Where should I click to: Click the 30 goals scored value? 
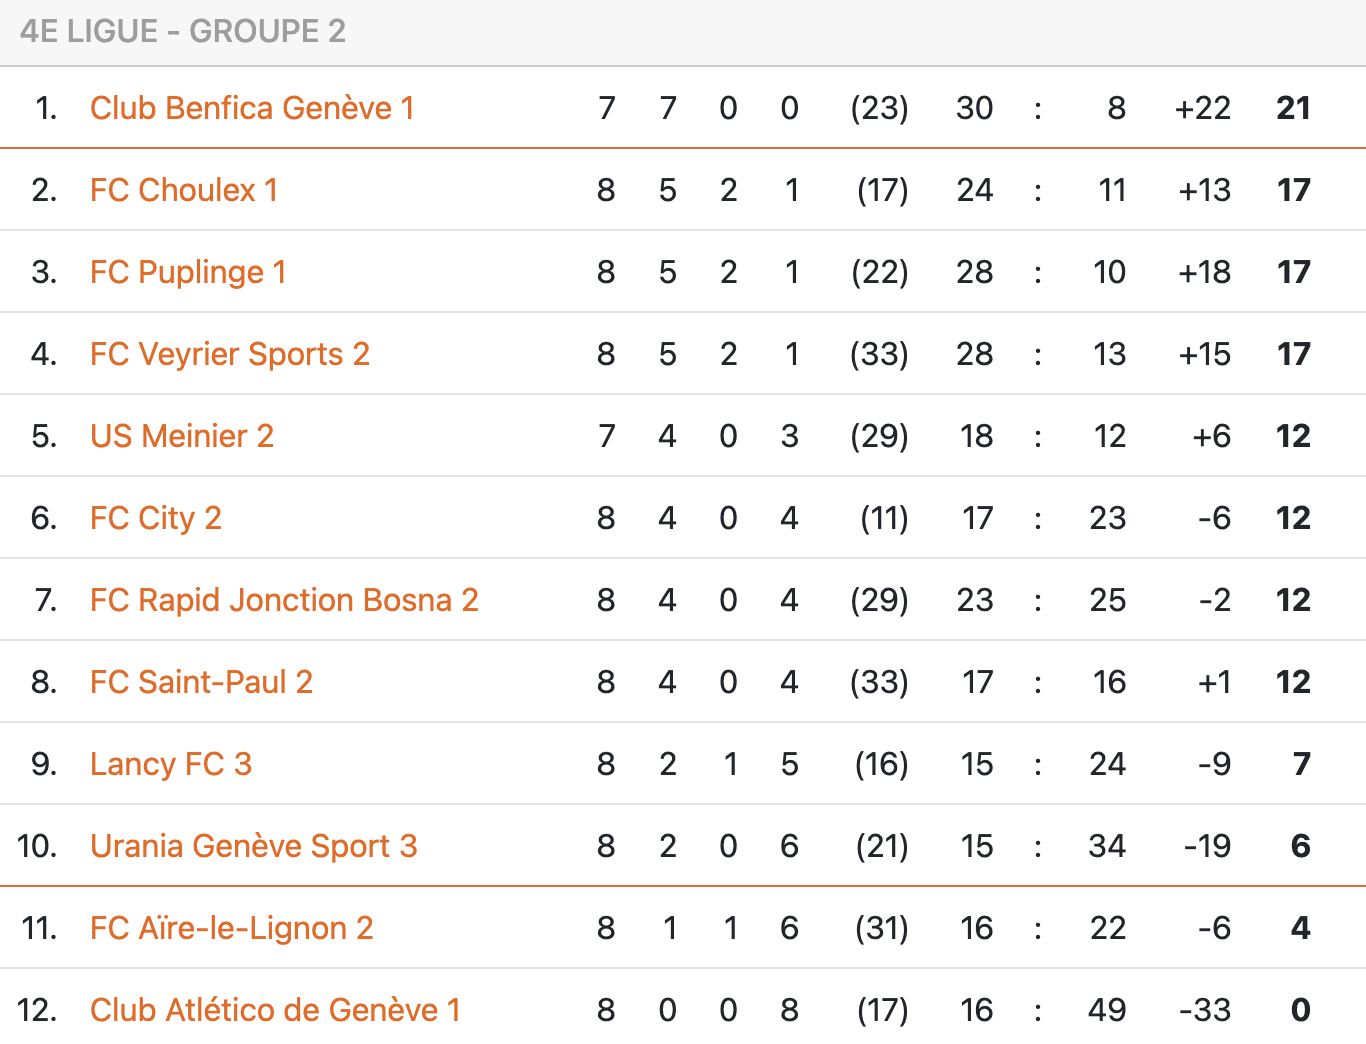pyautogui.click(x=974, y=108)
